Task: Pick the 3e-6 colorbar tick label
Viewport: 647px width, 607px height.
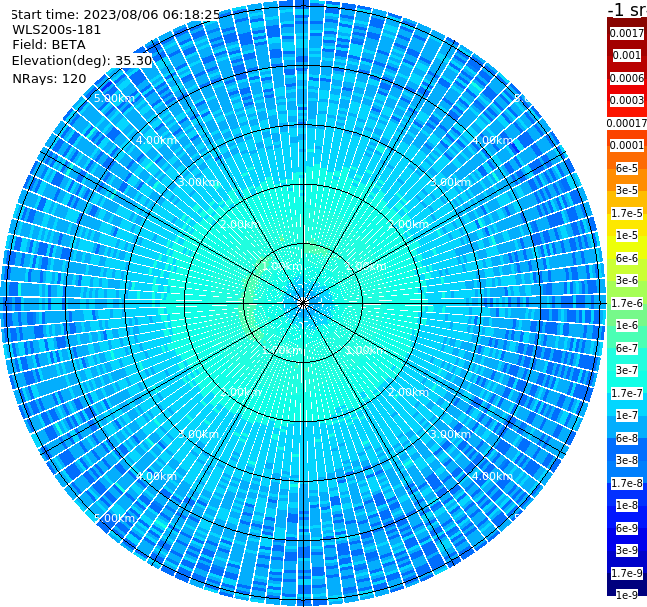Action: (627, 280)
